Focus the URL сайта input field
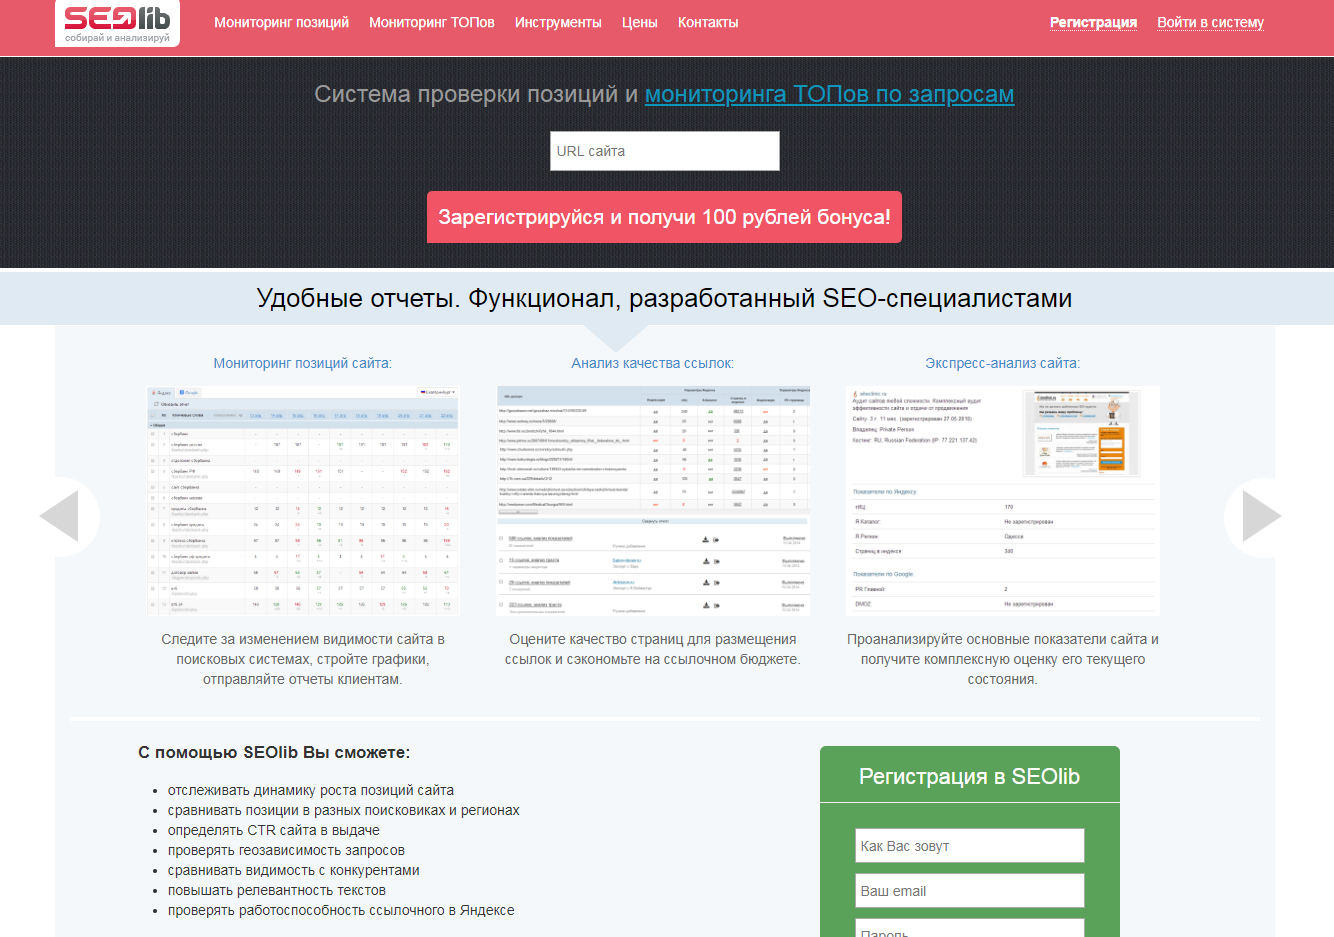1334x937 pixels. tap(664, 151)
